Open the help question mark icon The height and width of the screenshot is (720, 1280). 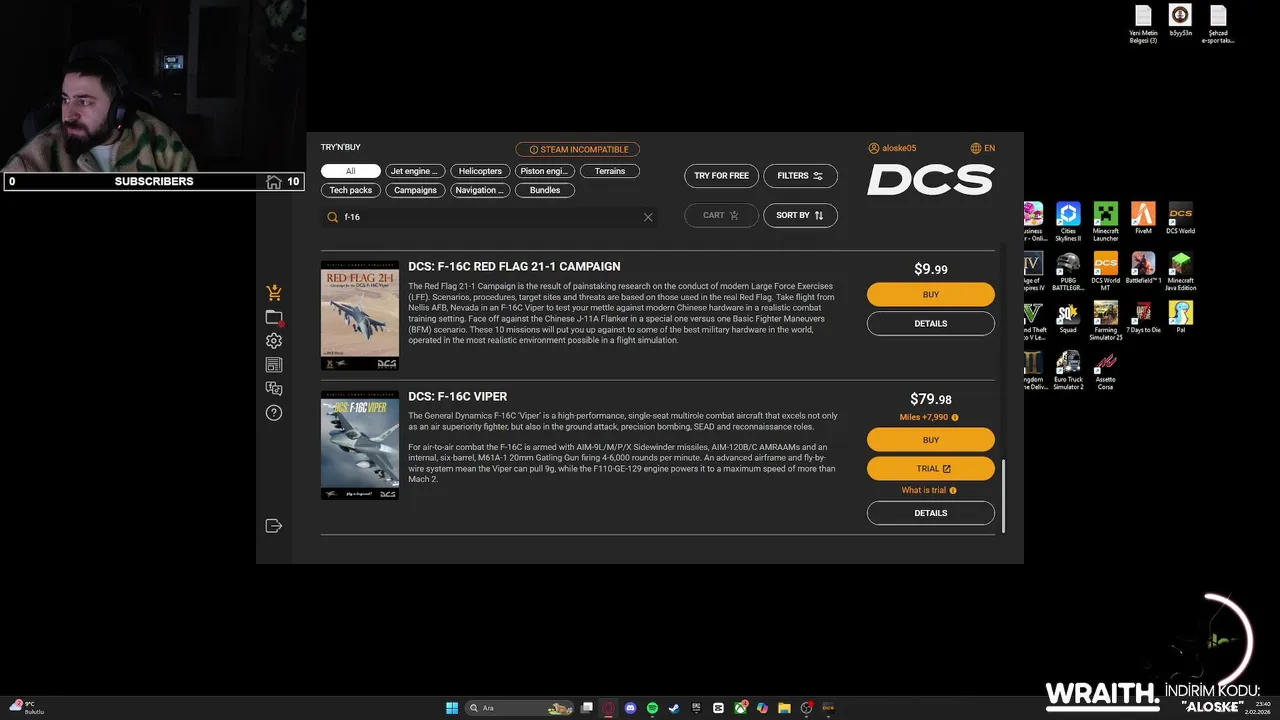point(274,413)
